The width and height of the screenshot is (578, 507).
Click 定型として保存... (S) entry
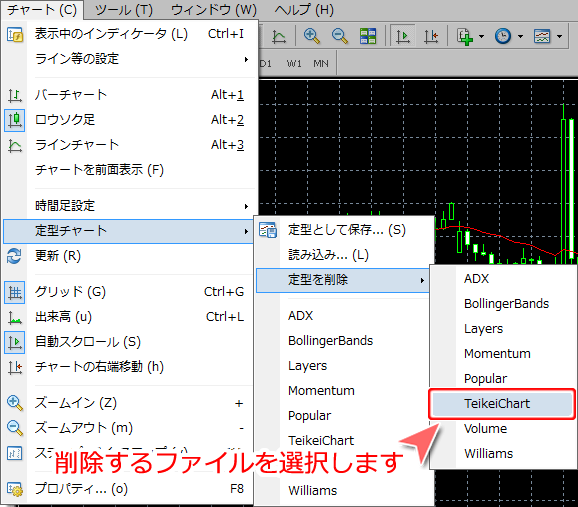345,230
